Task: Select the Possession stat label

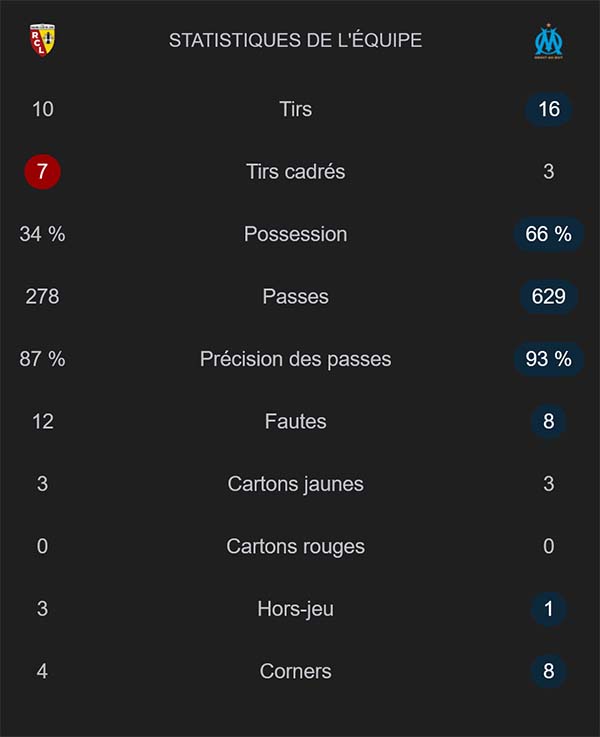Action: tap(295, 234)
